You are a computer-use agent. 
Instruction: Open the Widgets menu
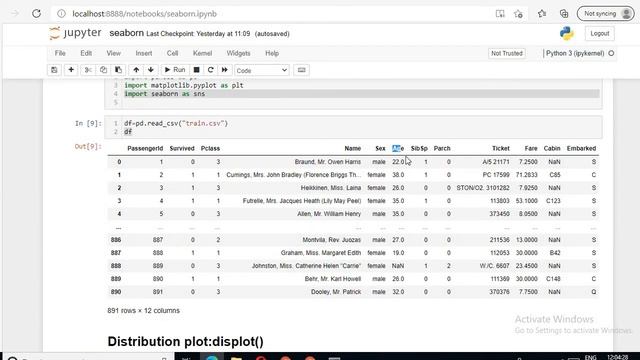pyautogui.click(x=238, y=53)
